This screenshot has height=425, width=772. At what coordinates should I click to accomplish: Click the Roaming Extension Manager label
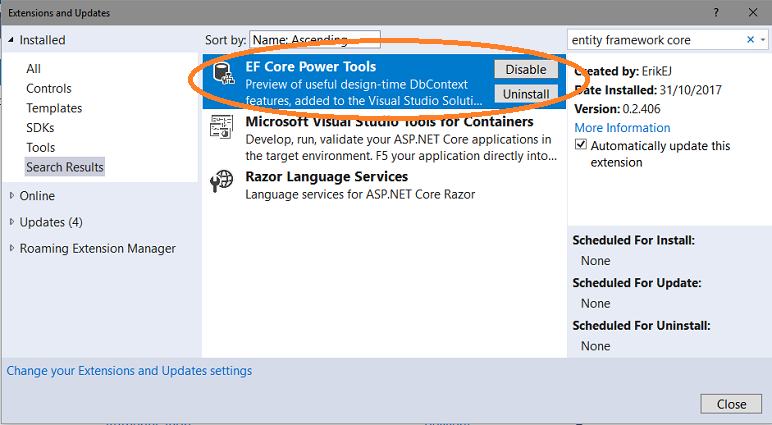[97, 248]
